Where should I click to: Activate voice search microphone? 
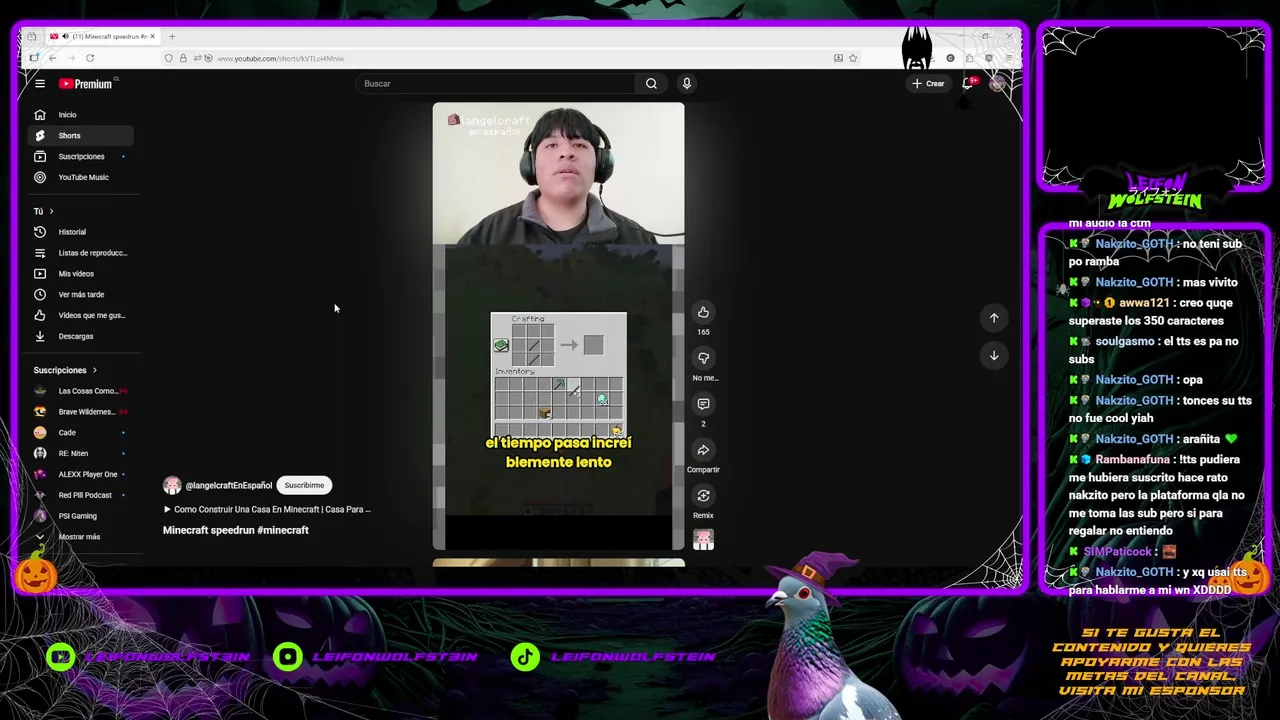coord(686,84)
